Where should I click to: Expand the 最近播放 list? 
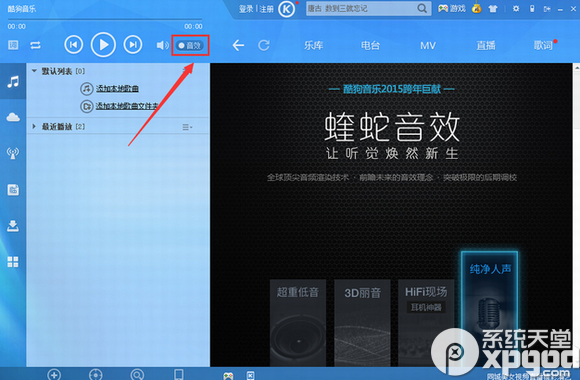pos(34,127)
